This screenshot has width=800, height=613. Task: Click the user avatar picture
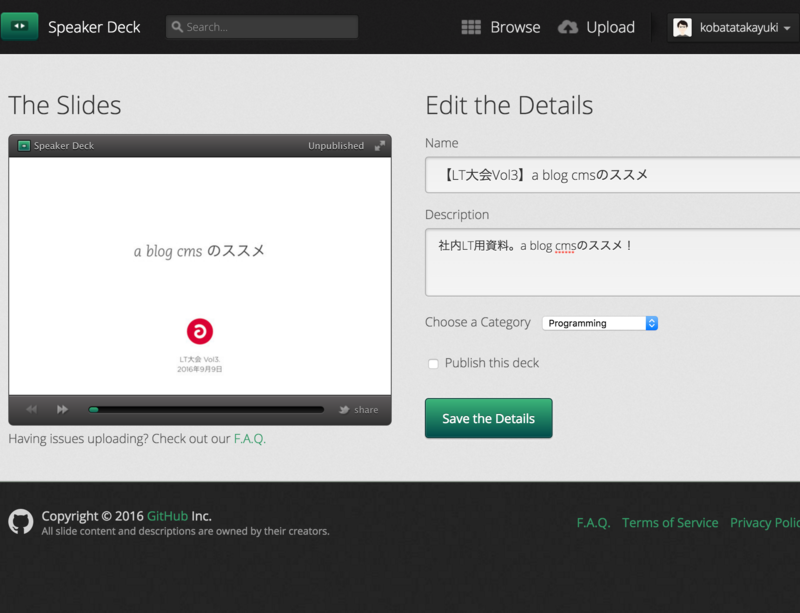682,28
